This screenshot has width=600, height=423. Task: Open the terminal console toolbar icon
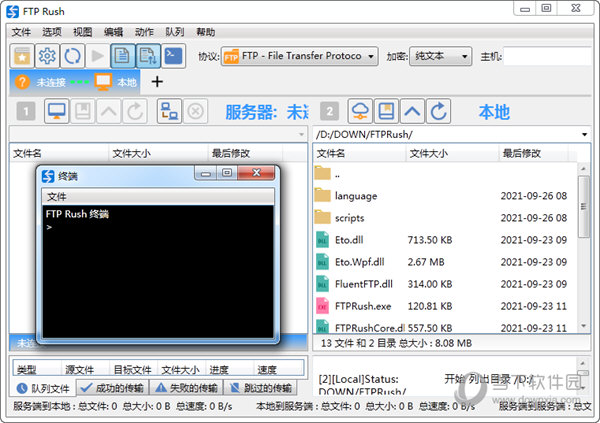click(x=173, y=56)
